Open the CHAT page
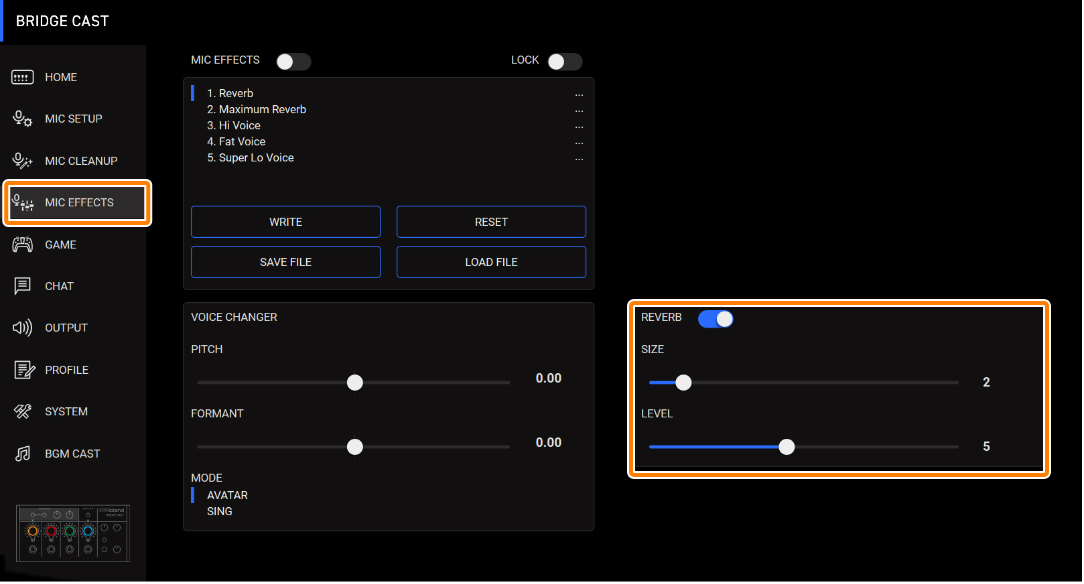1084x584 pixels. (59, 286)
